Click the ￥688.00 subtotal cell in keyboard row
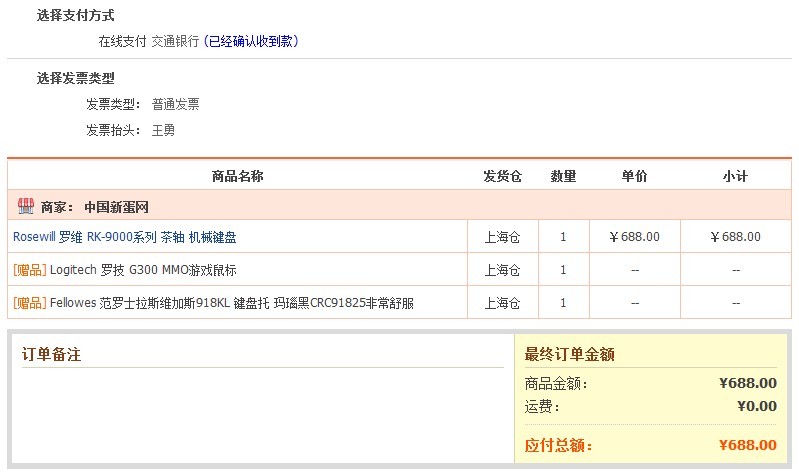This screenshot has width=799, height=476. click(x=735, y=236)
